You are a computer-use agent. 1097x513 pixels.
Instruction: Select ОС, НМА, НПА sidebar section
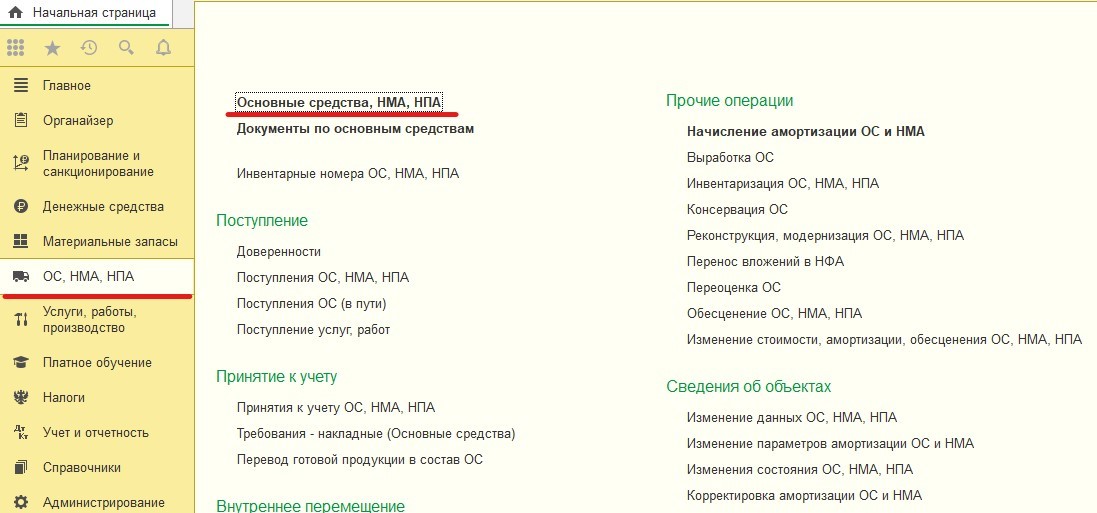coord(88,277)
